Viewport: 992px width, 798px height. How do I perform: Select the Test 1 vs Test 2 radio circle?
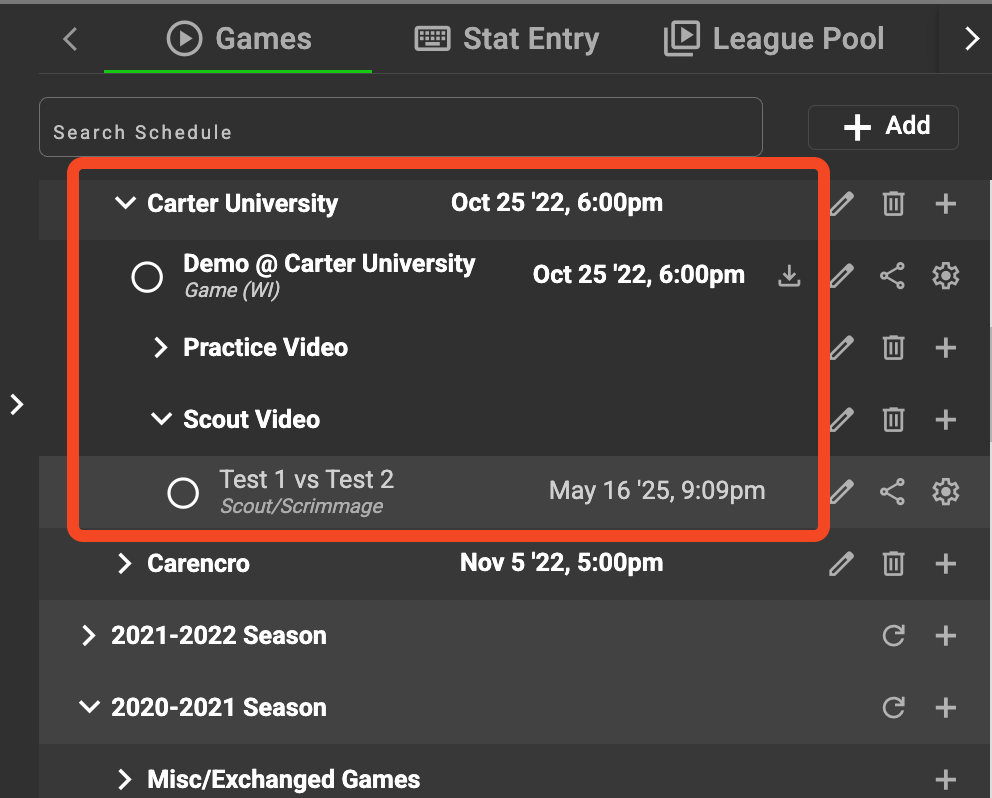pyautogui.click(x=183, y=492)
